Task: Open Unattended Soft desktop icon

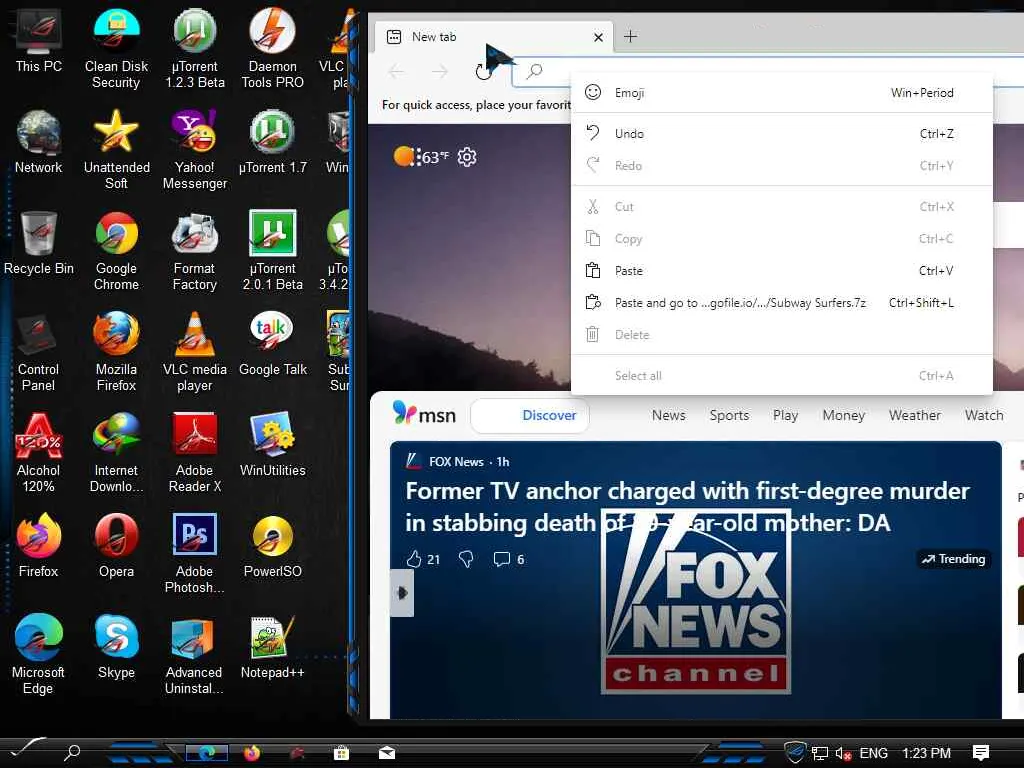Action: (x=116, y=150)
